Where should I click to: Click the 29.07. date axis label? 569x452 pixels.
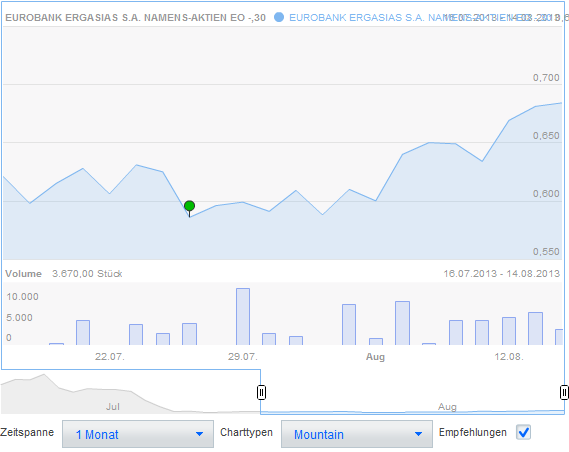pyautogui.click(x=242, y=357)
